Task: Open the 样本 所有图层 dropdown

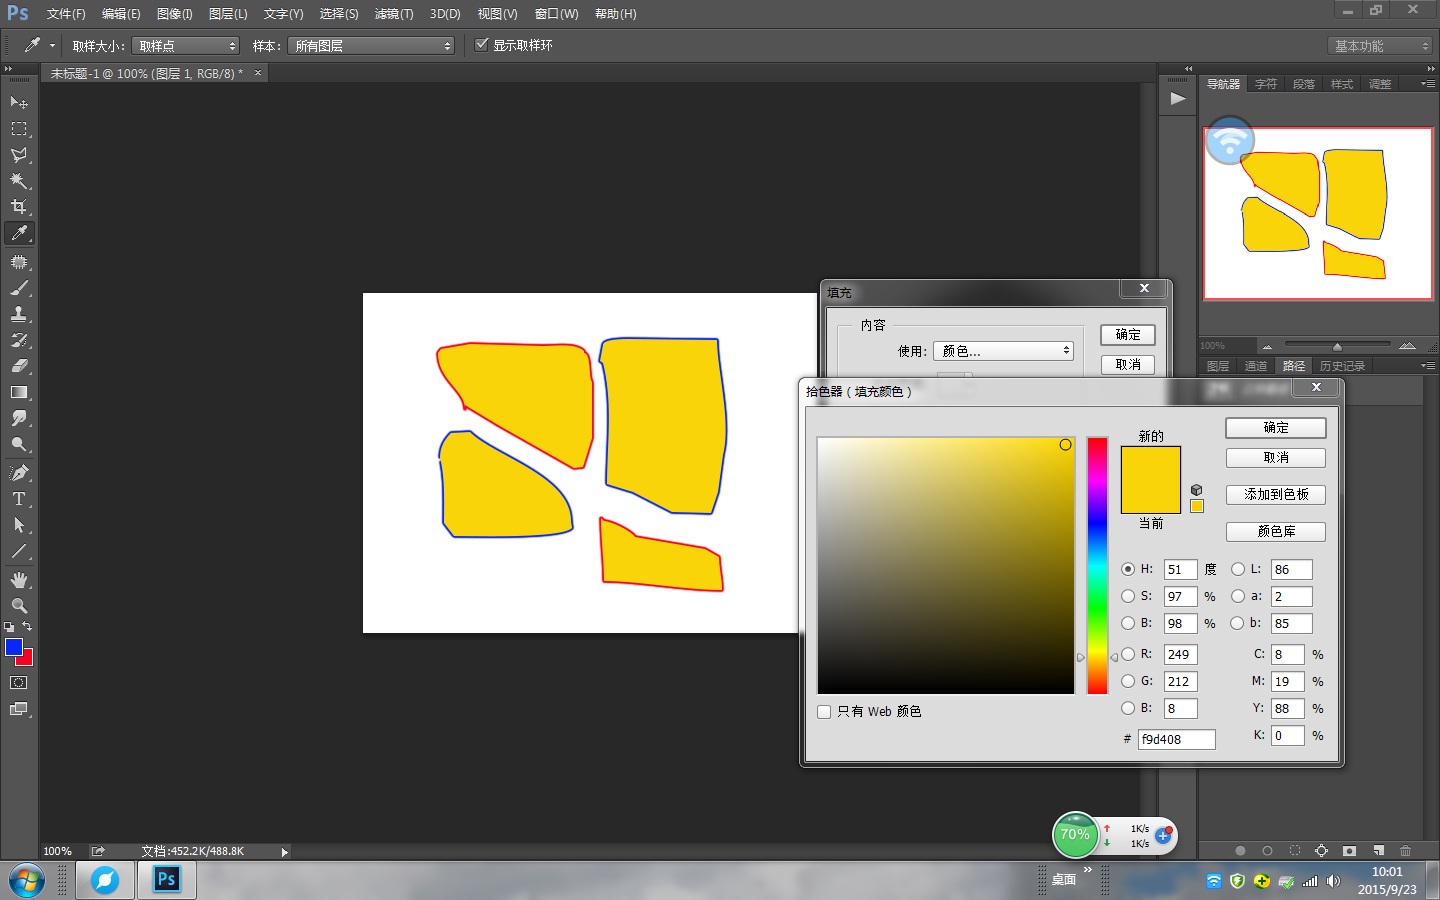Action: point(371,46)
